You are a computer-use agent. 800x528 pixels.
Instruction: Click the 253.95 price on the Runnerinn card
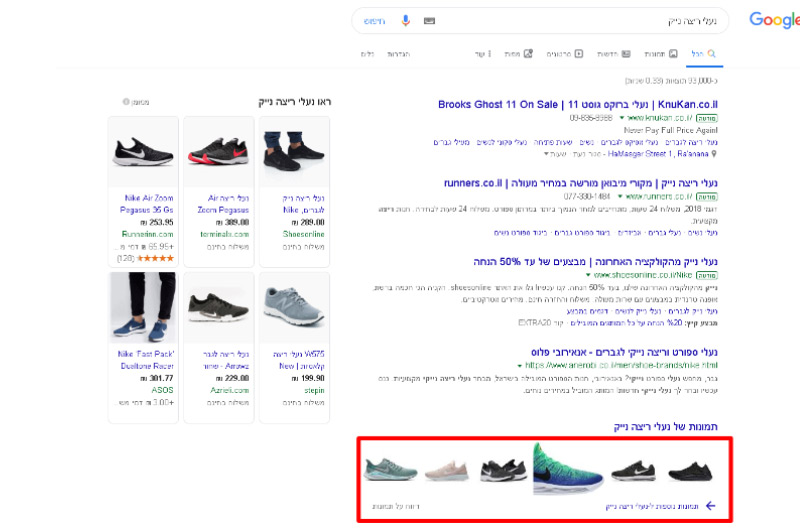157,222
